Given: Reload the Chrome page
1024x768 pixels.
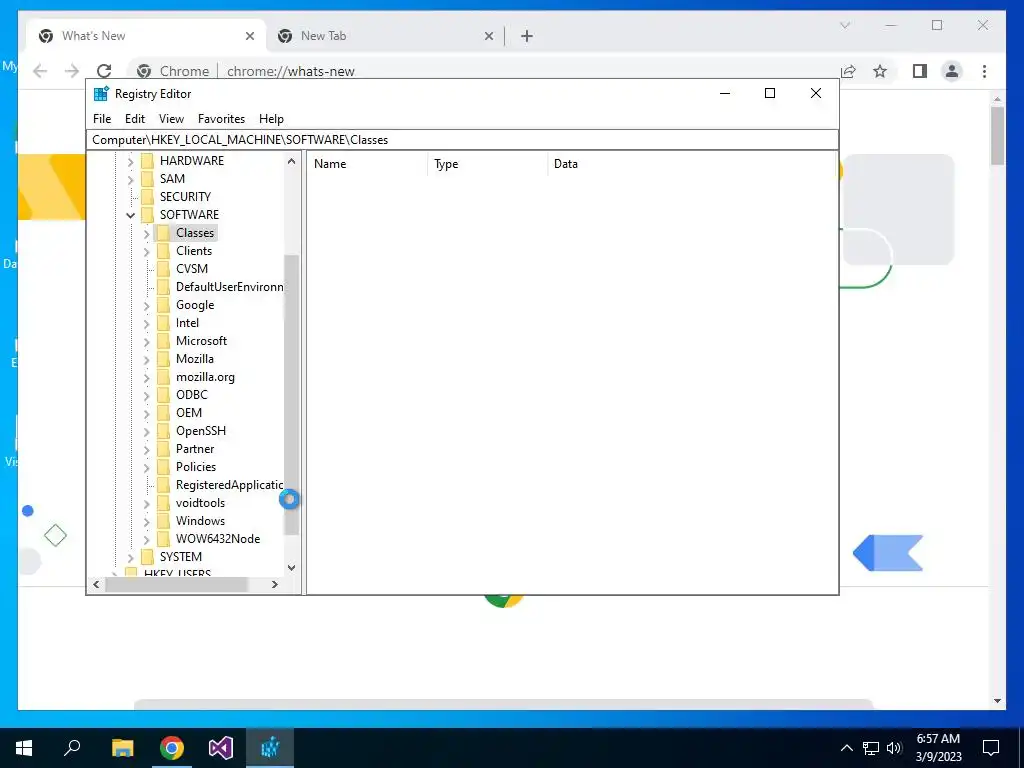Looking at the screenshot, I should pos(104,71).
